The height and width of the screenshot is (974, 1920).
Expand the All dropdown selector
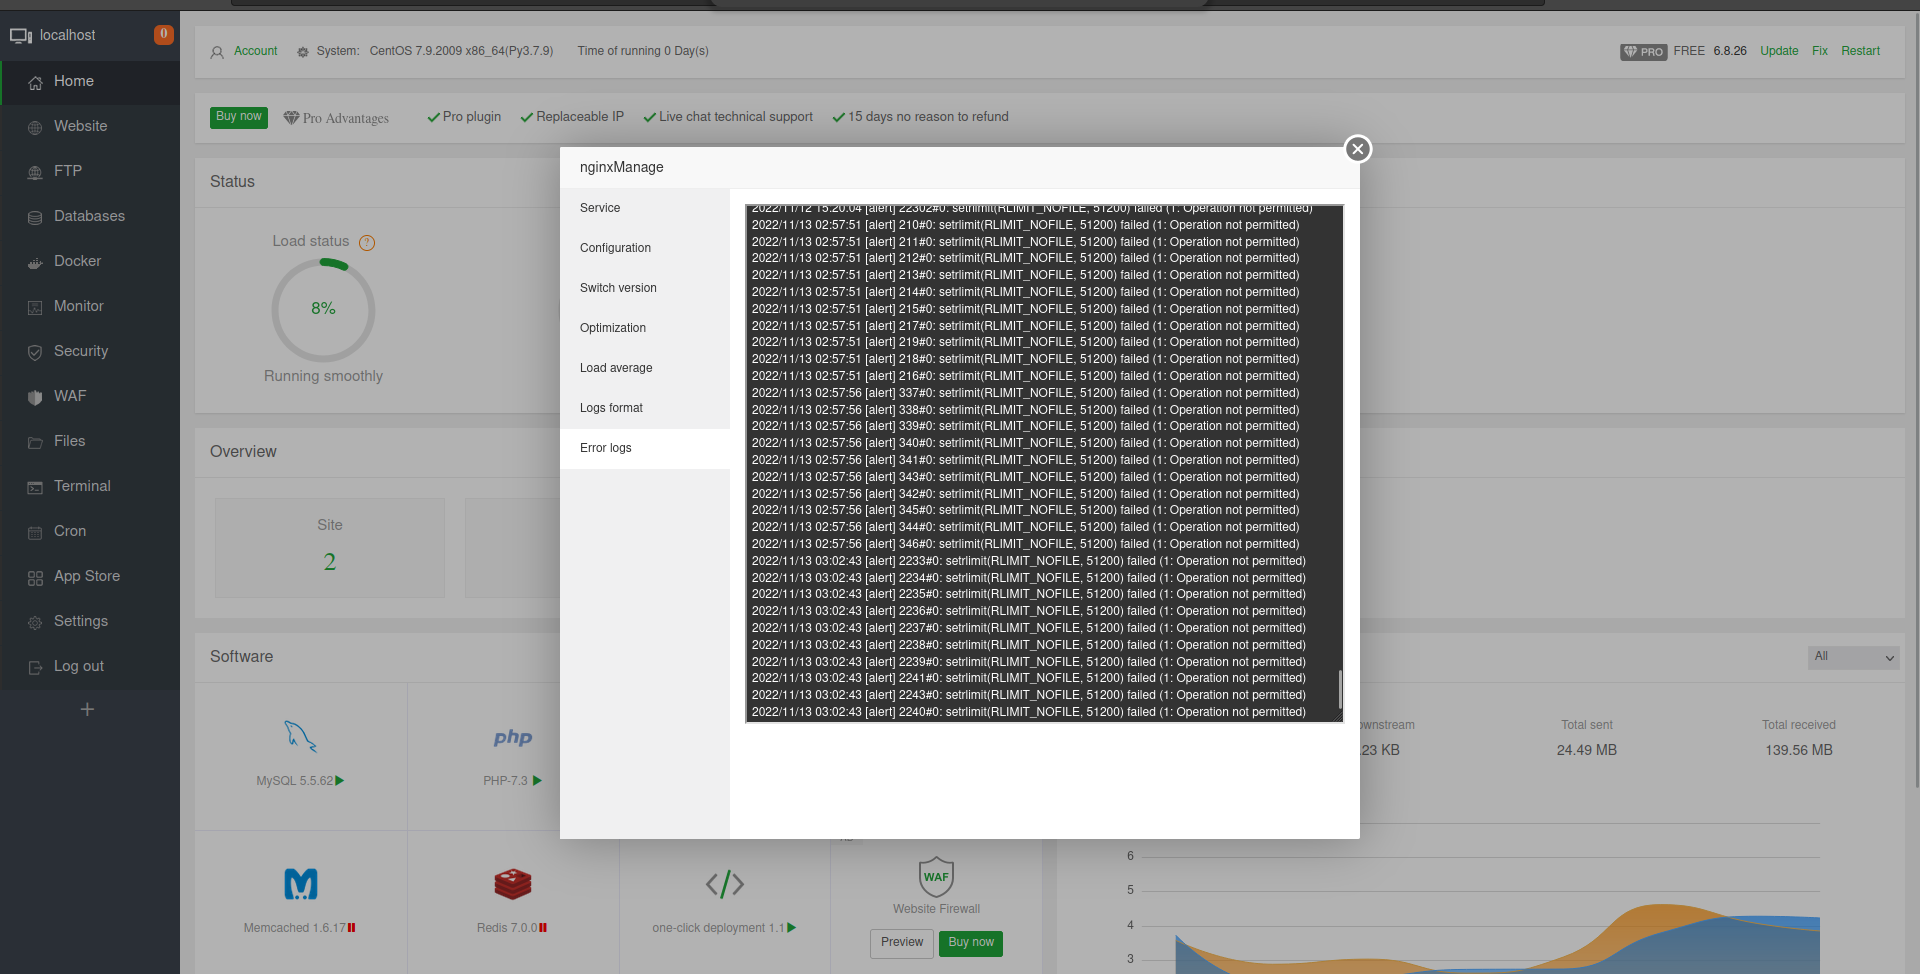[1853, 657]
